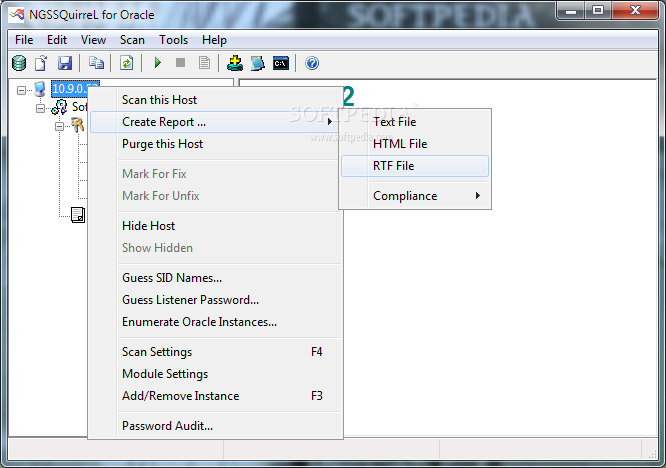Open the command prompt toolbar icon
This screenshot has height=468, width=666.
tap(281, 63)
